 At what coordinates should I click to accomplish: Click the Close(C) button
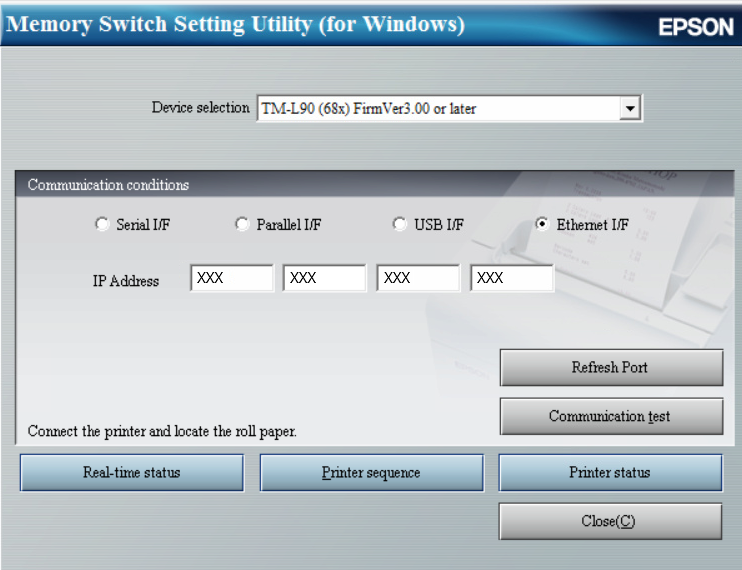point(610,521)
